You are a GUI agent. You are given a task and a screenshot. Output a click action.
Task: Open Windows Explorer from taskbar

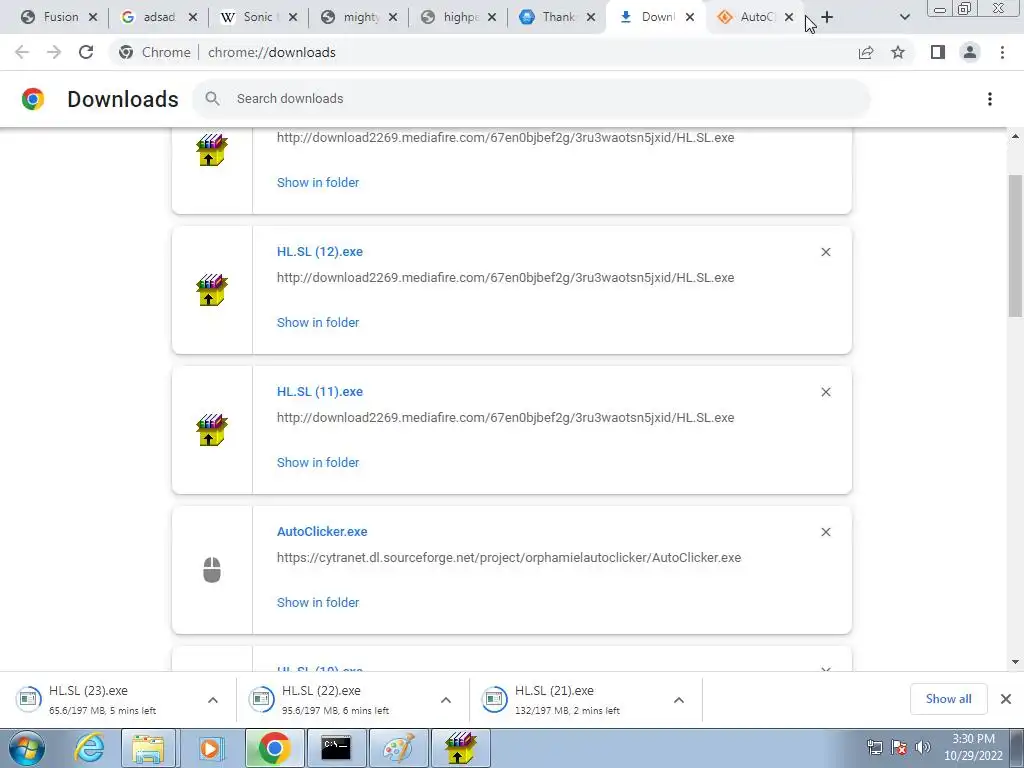(148, 748)
